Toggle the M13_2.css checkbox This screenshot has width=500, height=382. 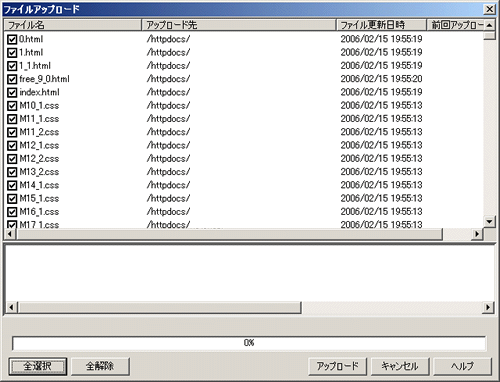pos(12,172)
